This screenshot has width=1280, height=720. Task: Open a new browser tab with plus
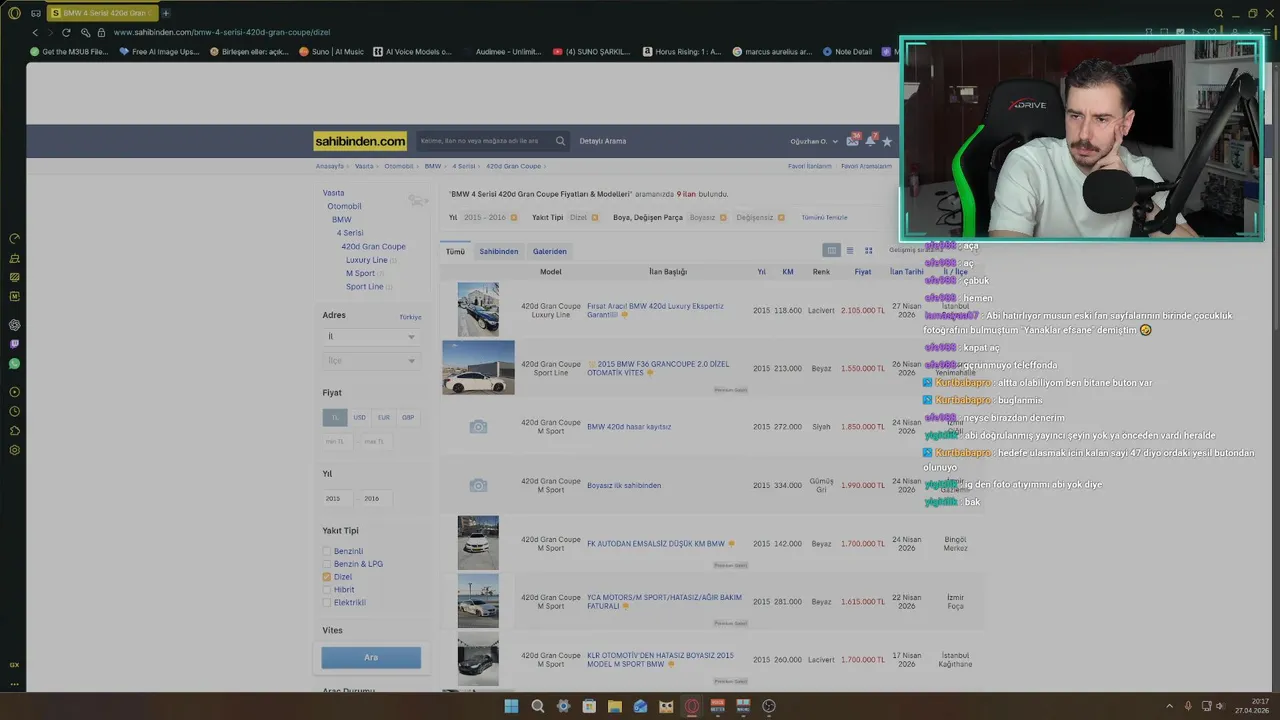click(166, 13)
